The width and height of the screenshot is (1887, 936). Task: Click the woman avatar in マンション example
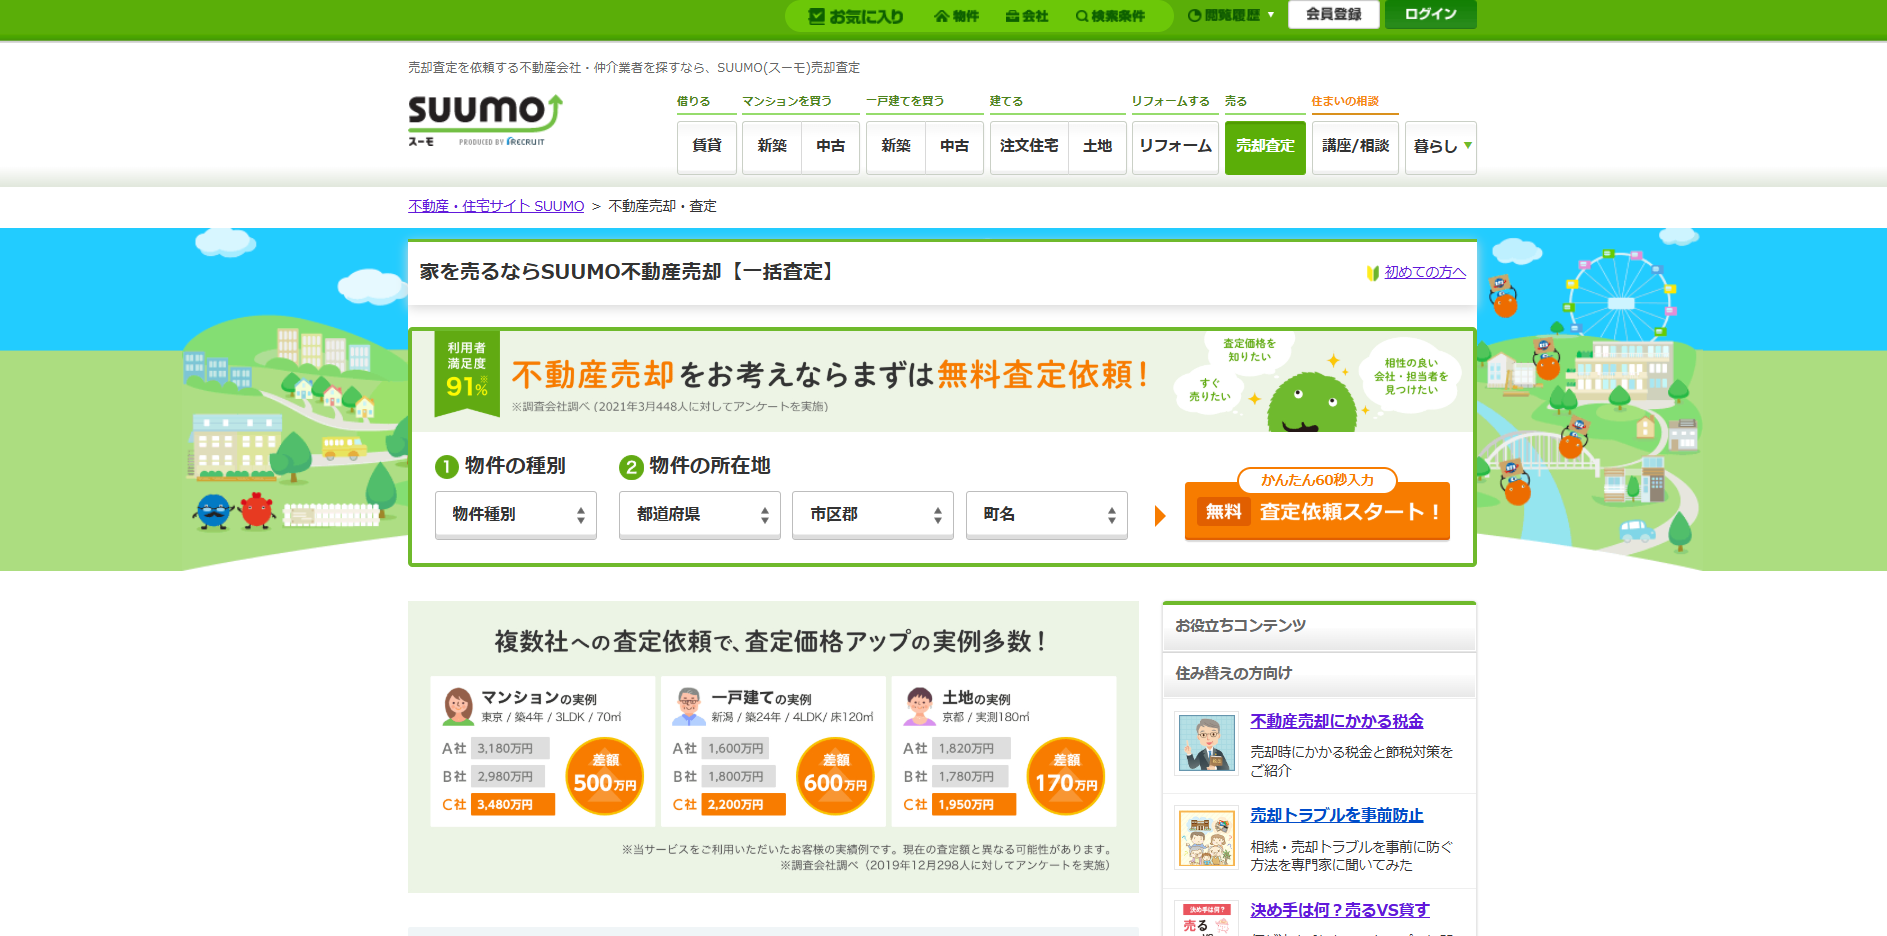pos(458,706)
